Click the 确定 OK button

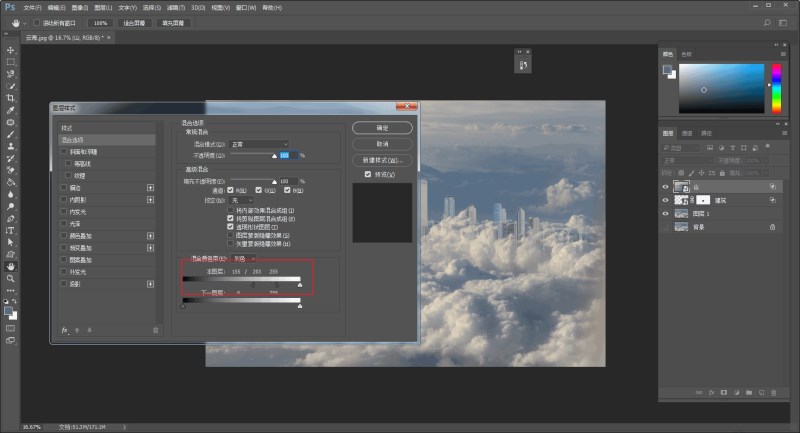(382, 128)
